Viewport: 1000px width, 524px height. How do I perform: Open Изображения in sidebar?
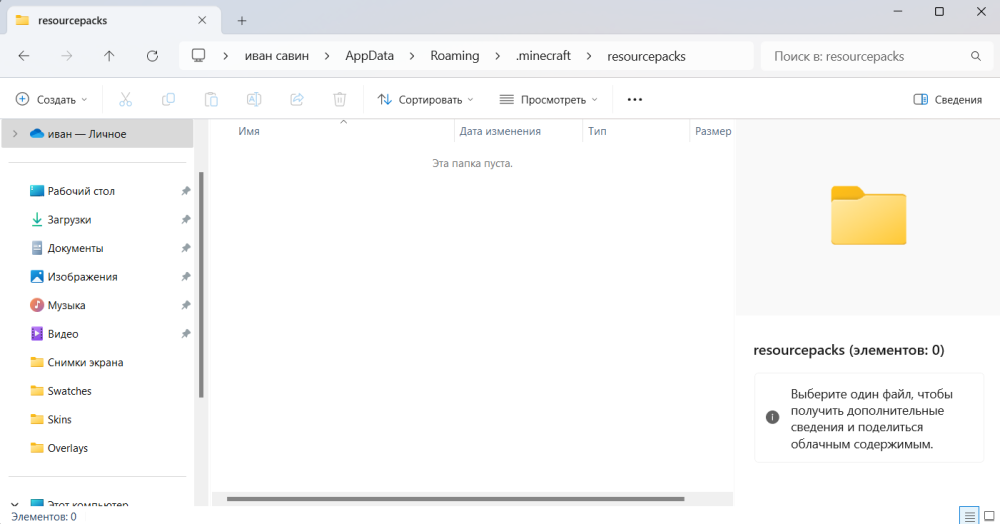[82, 277]
